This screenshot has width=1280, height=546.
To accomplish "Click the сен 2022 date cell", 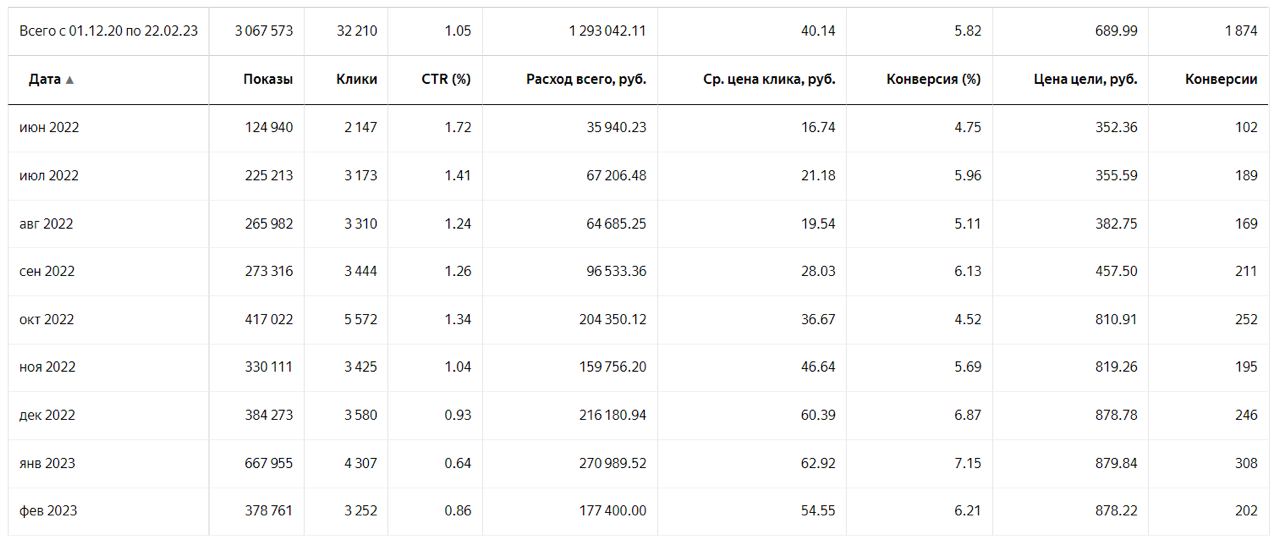I will click(x=47, y=272).
